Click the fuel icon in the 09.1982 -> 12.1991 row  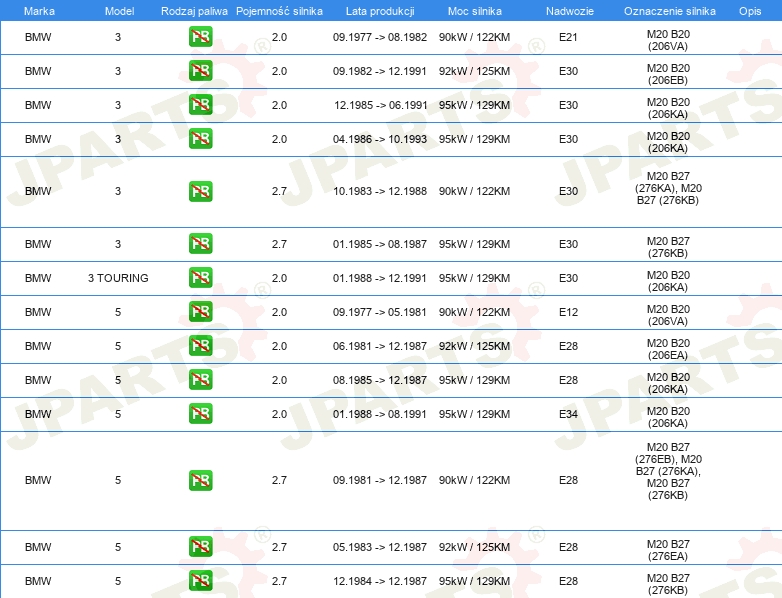(x=200, y=71)
